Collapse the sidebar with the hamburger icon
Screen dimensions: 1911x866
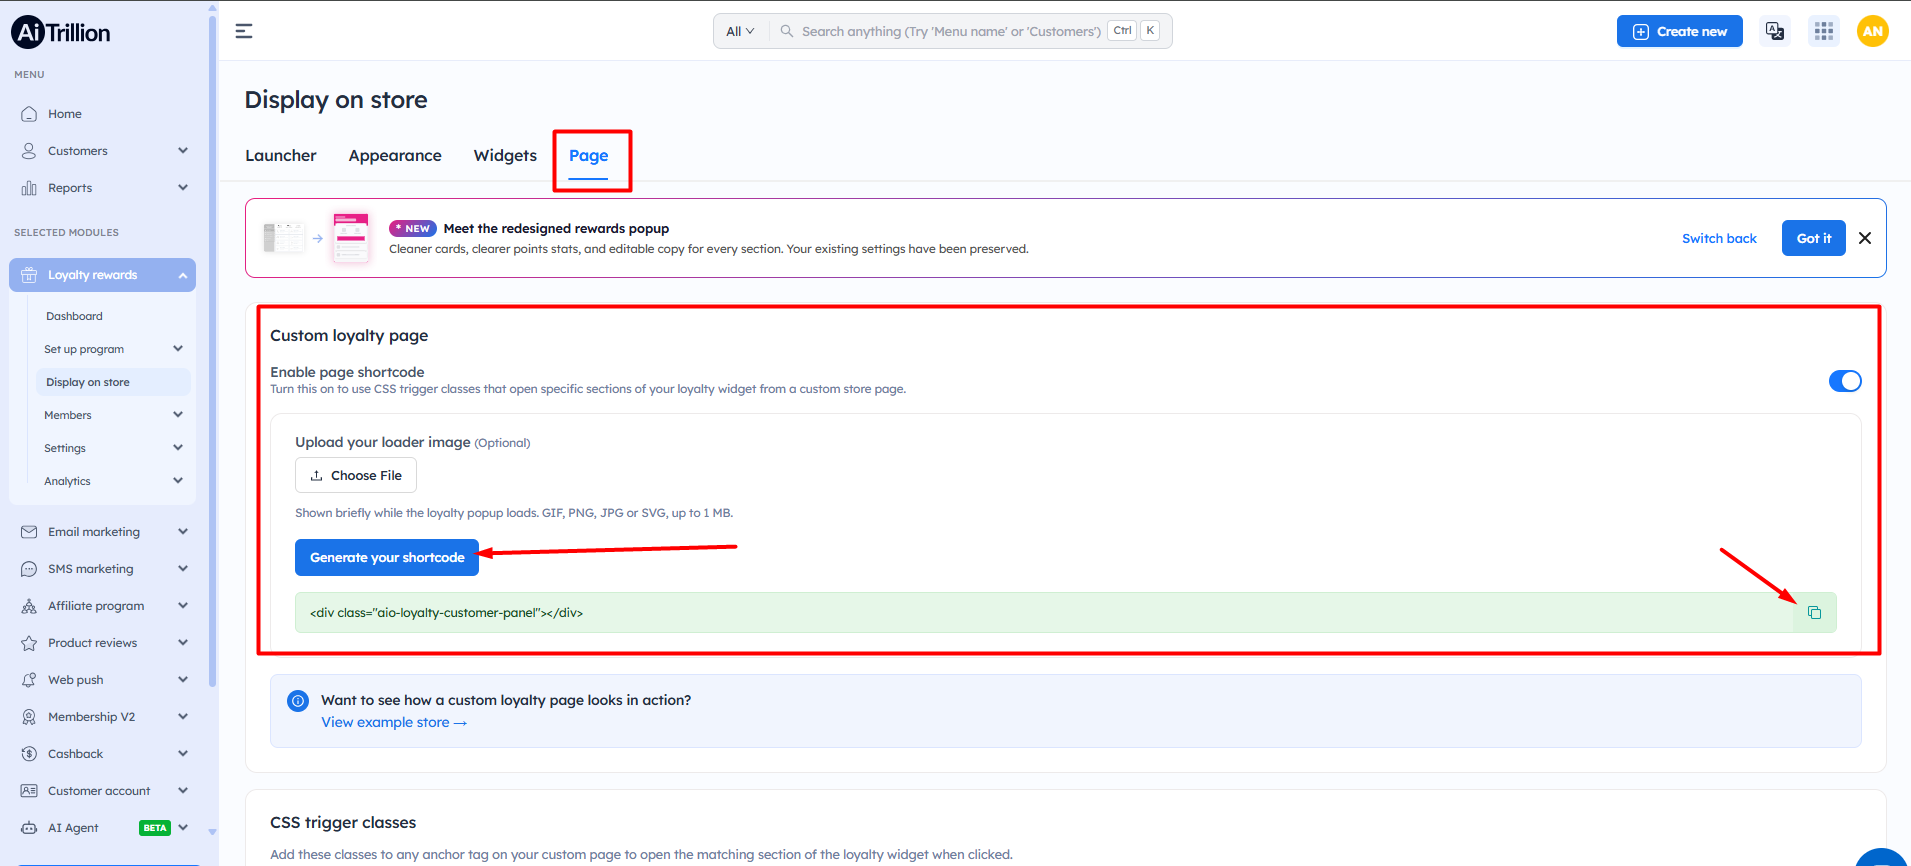point(244,31)
